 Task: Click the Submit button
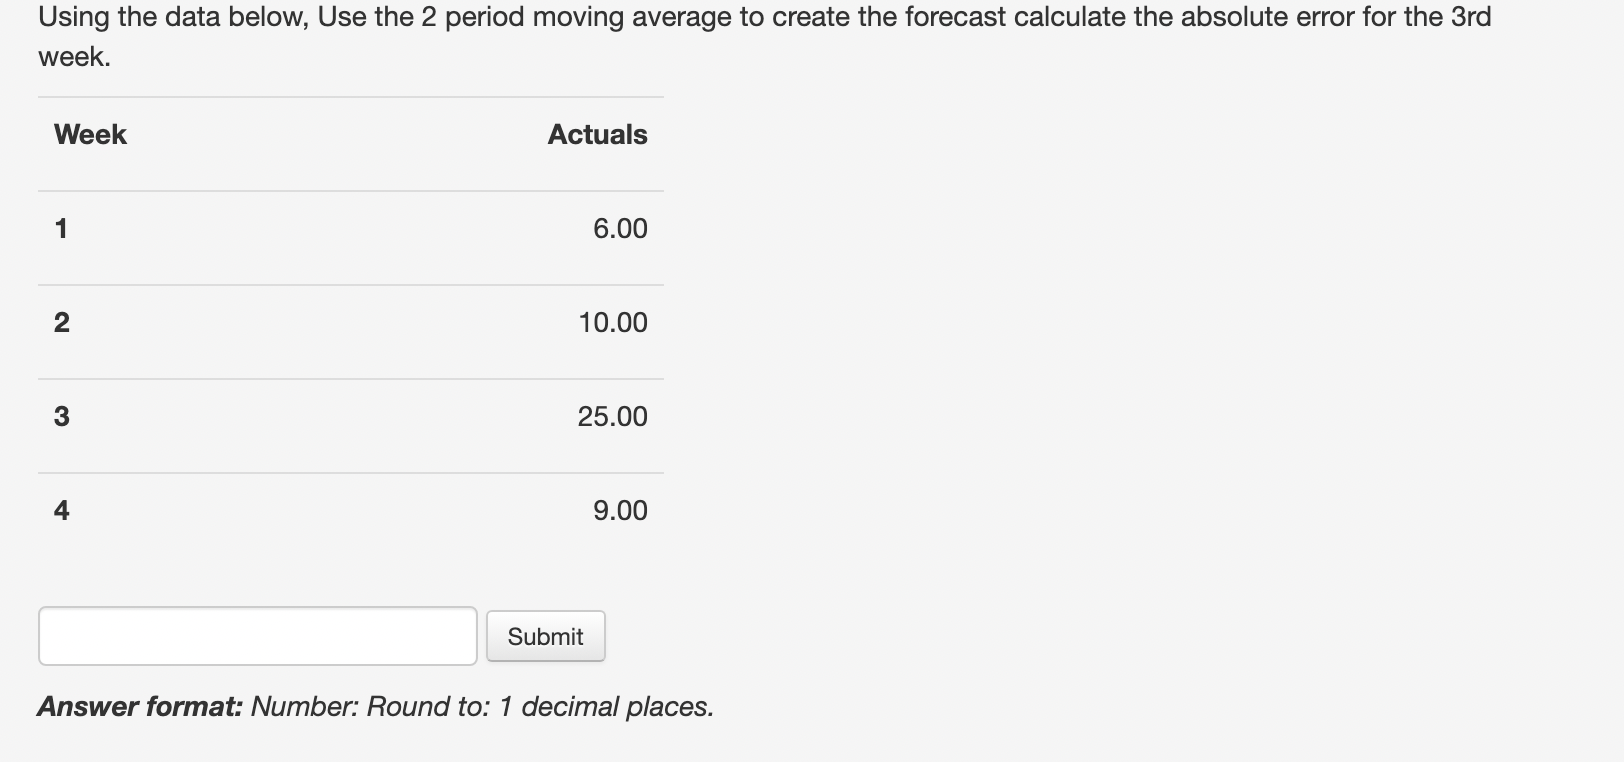[x=545, y=636]
